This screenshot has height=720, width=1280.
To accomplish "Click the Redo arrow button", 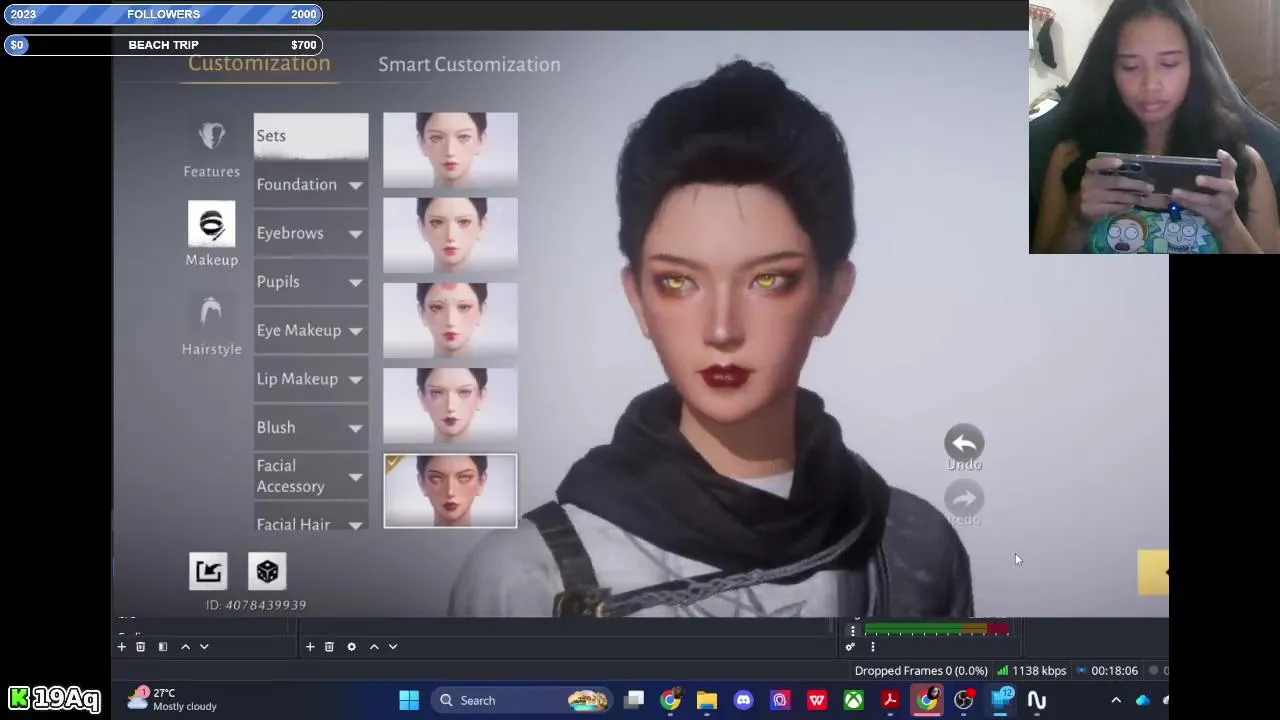I will coord(964,498).
